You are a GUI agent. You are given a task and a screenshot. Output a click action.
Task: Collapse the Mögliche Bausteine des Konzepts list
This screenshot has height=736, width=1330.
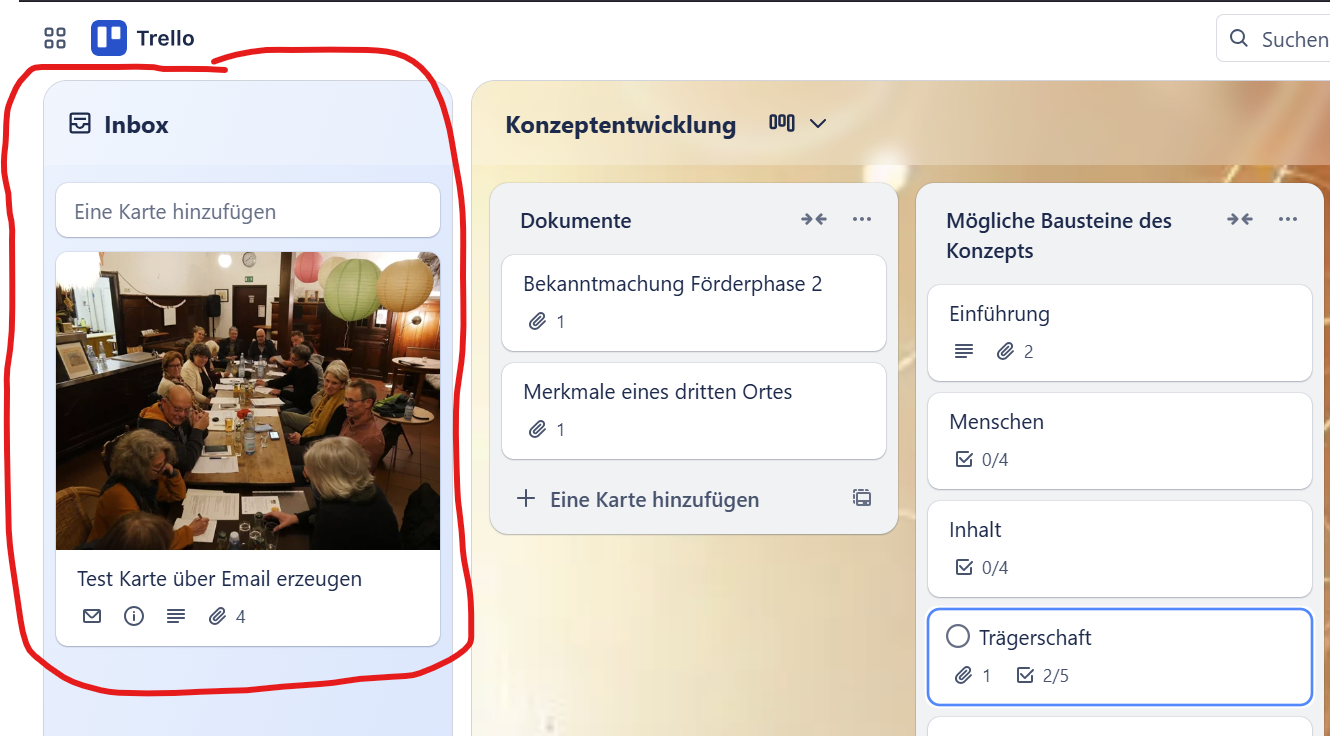(1239, 219)
